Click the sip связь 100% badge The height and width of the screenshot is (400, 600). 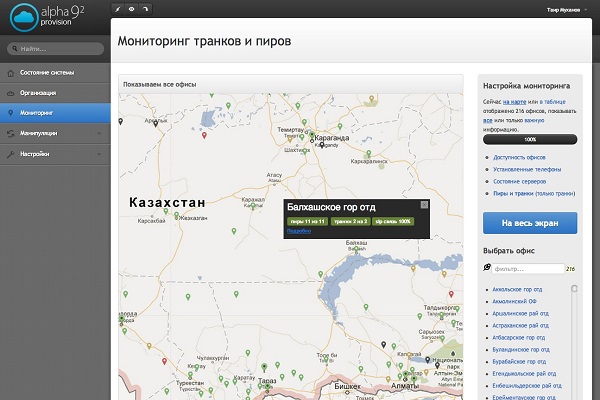pos(393,221)
